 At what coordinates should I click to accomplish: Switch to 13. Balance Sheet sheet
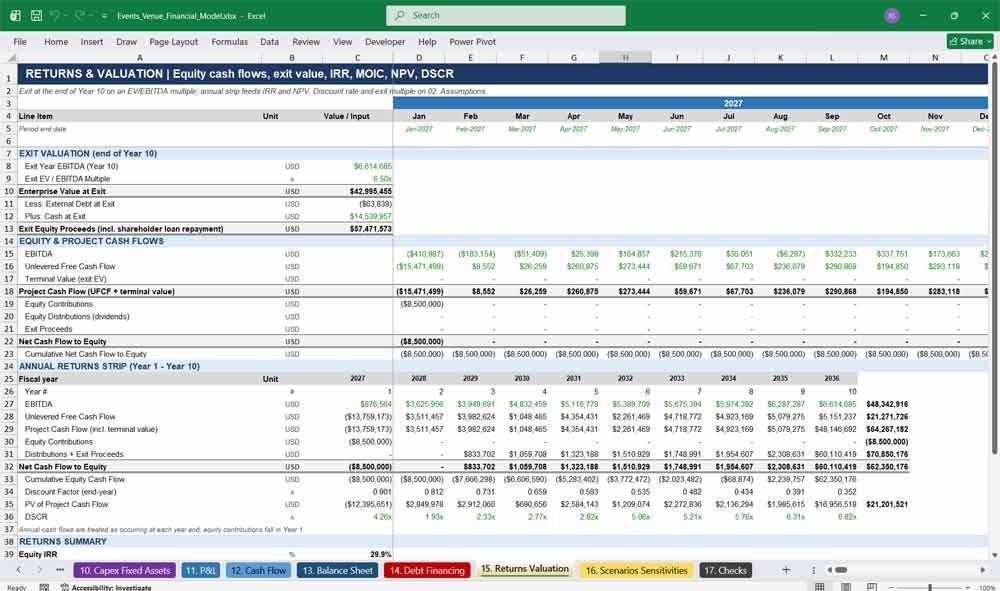(x=337, y=571)
